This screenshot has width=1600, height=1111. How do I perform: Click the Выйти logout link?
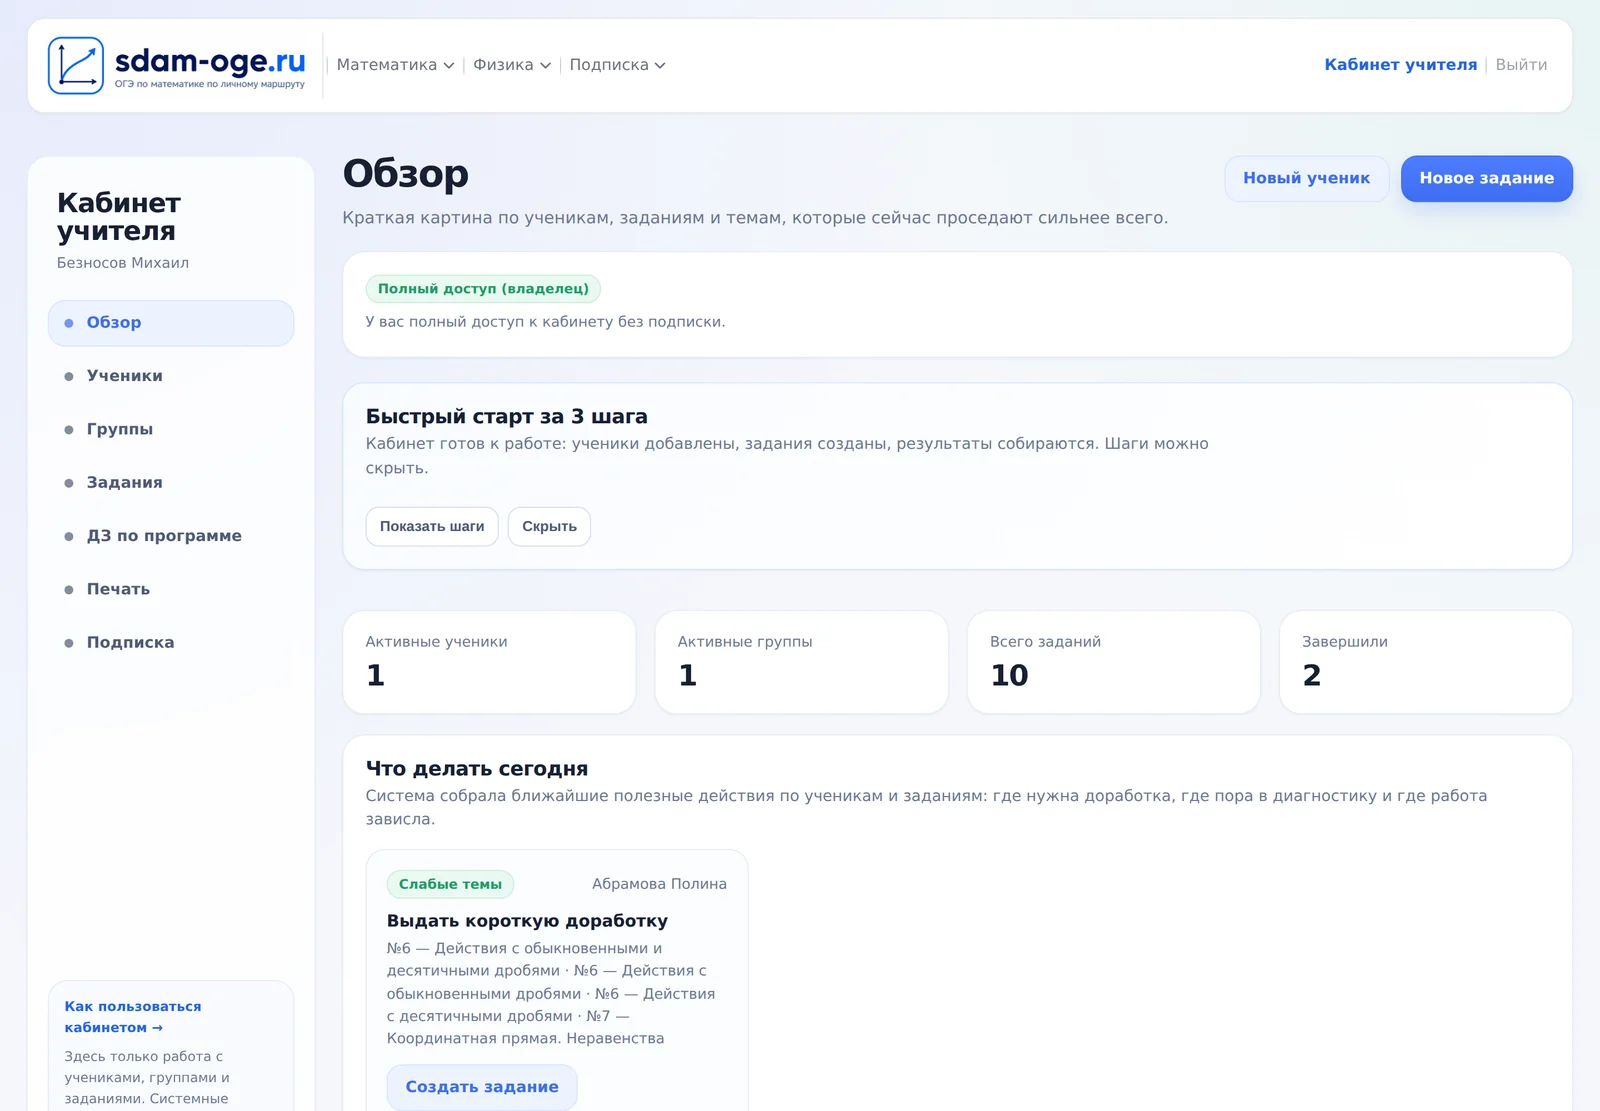(1521, 65)
